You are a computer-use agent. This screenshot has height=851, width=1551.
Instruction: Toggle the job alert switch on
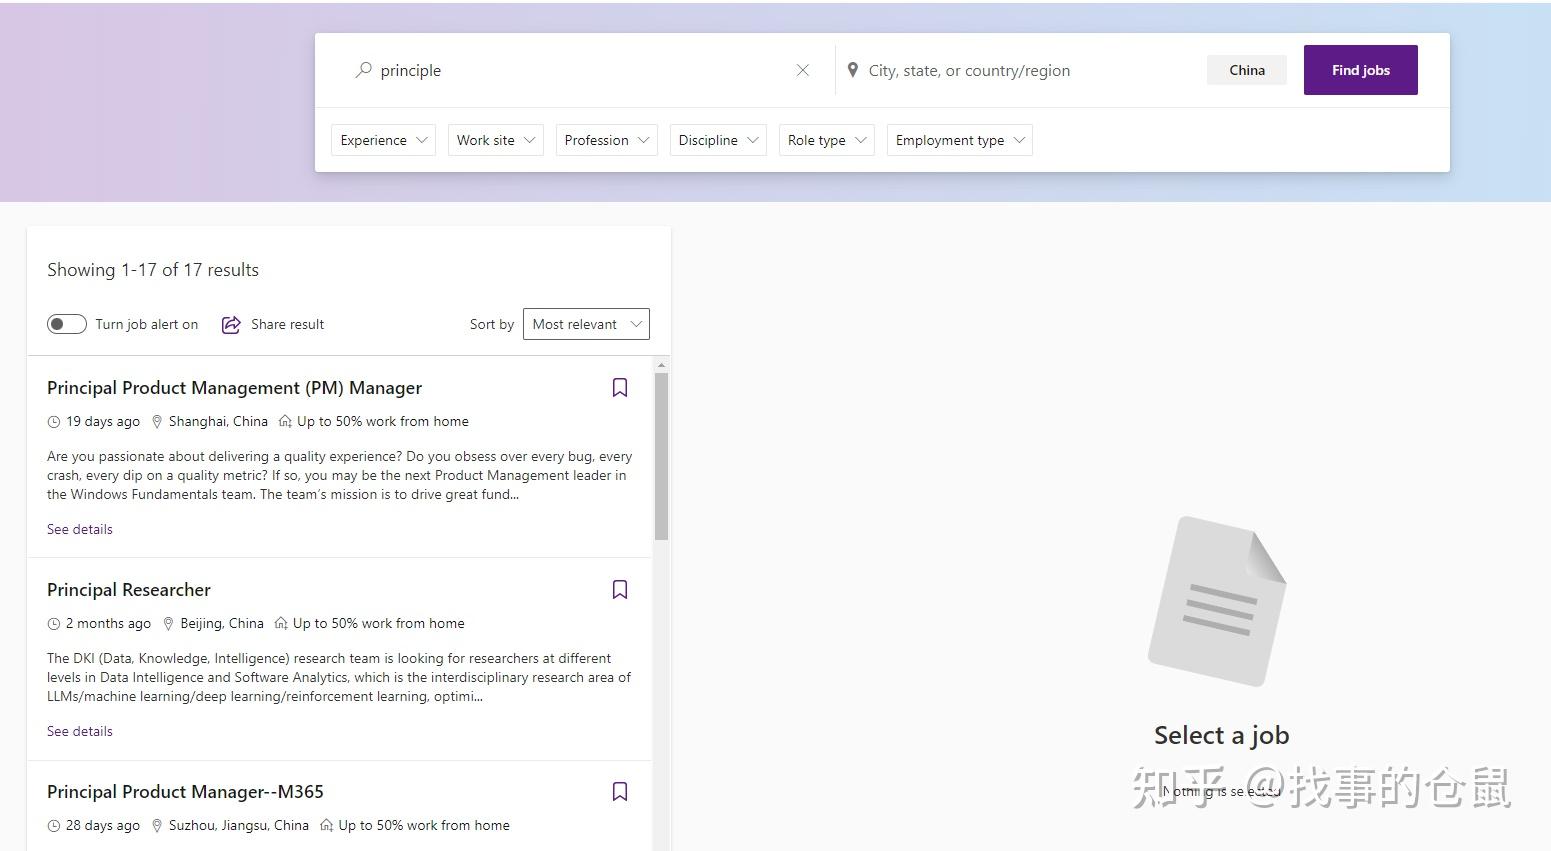point(67,324)
